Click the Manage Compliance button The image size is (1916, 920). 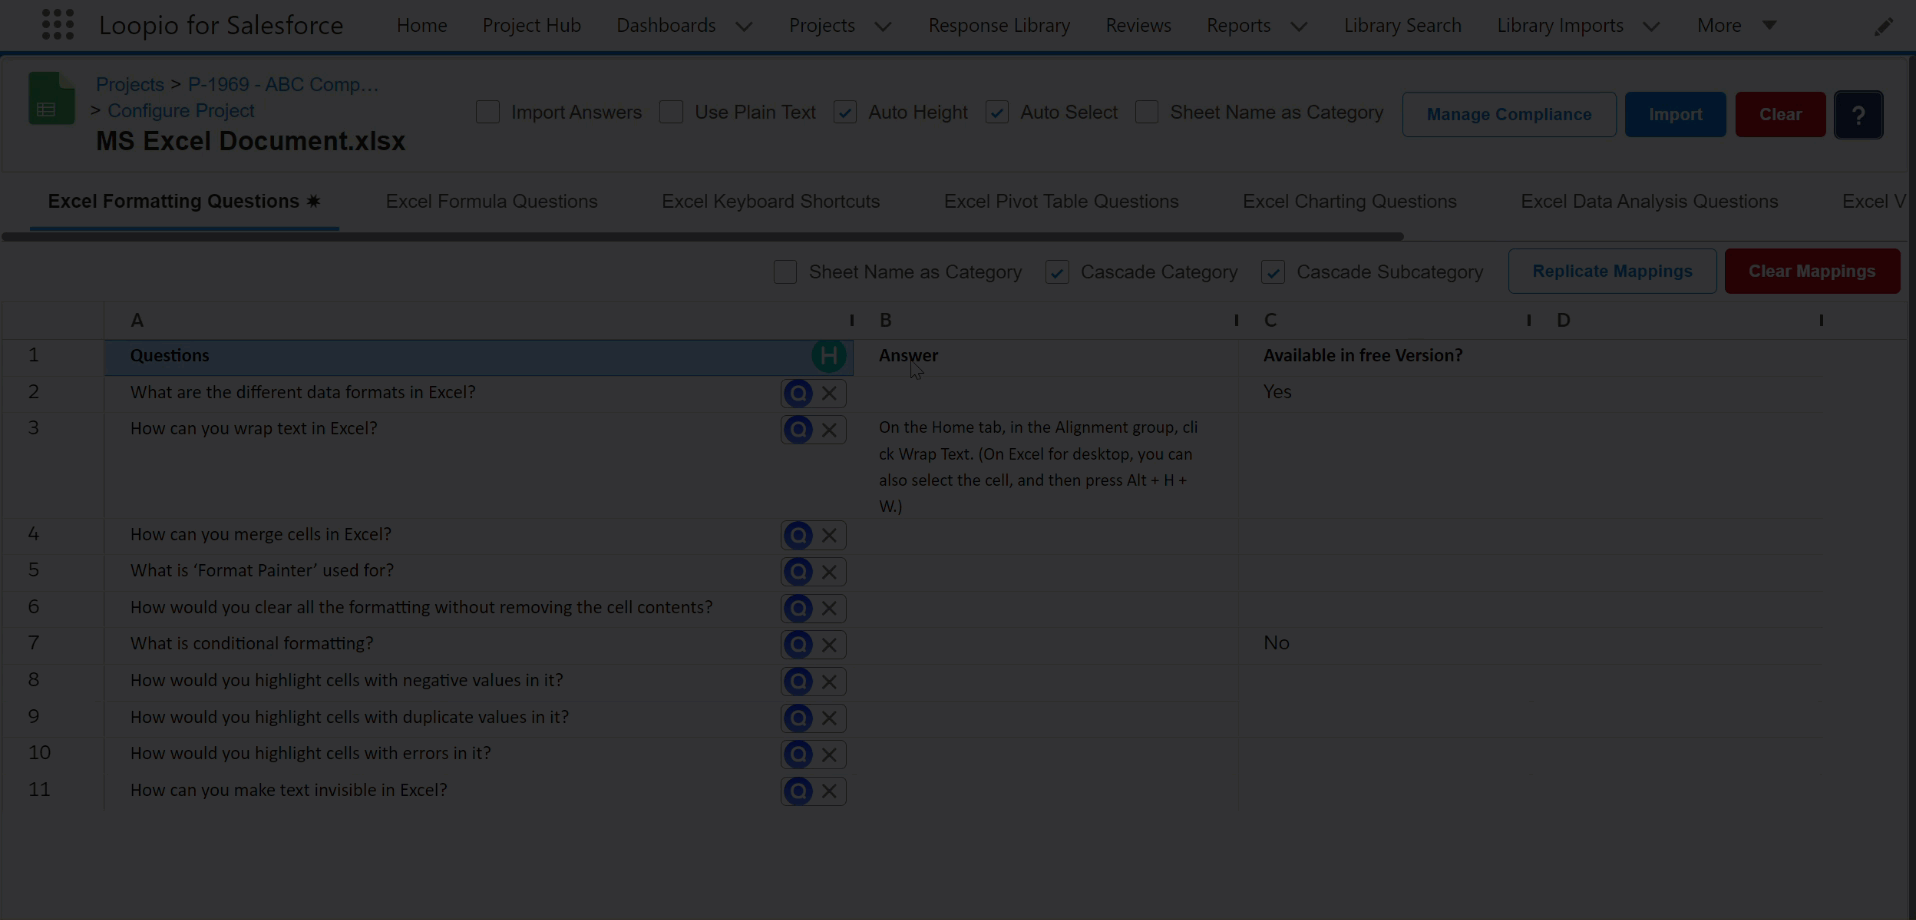[1509, 114]
